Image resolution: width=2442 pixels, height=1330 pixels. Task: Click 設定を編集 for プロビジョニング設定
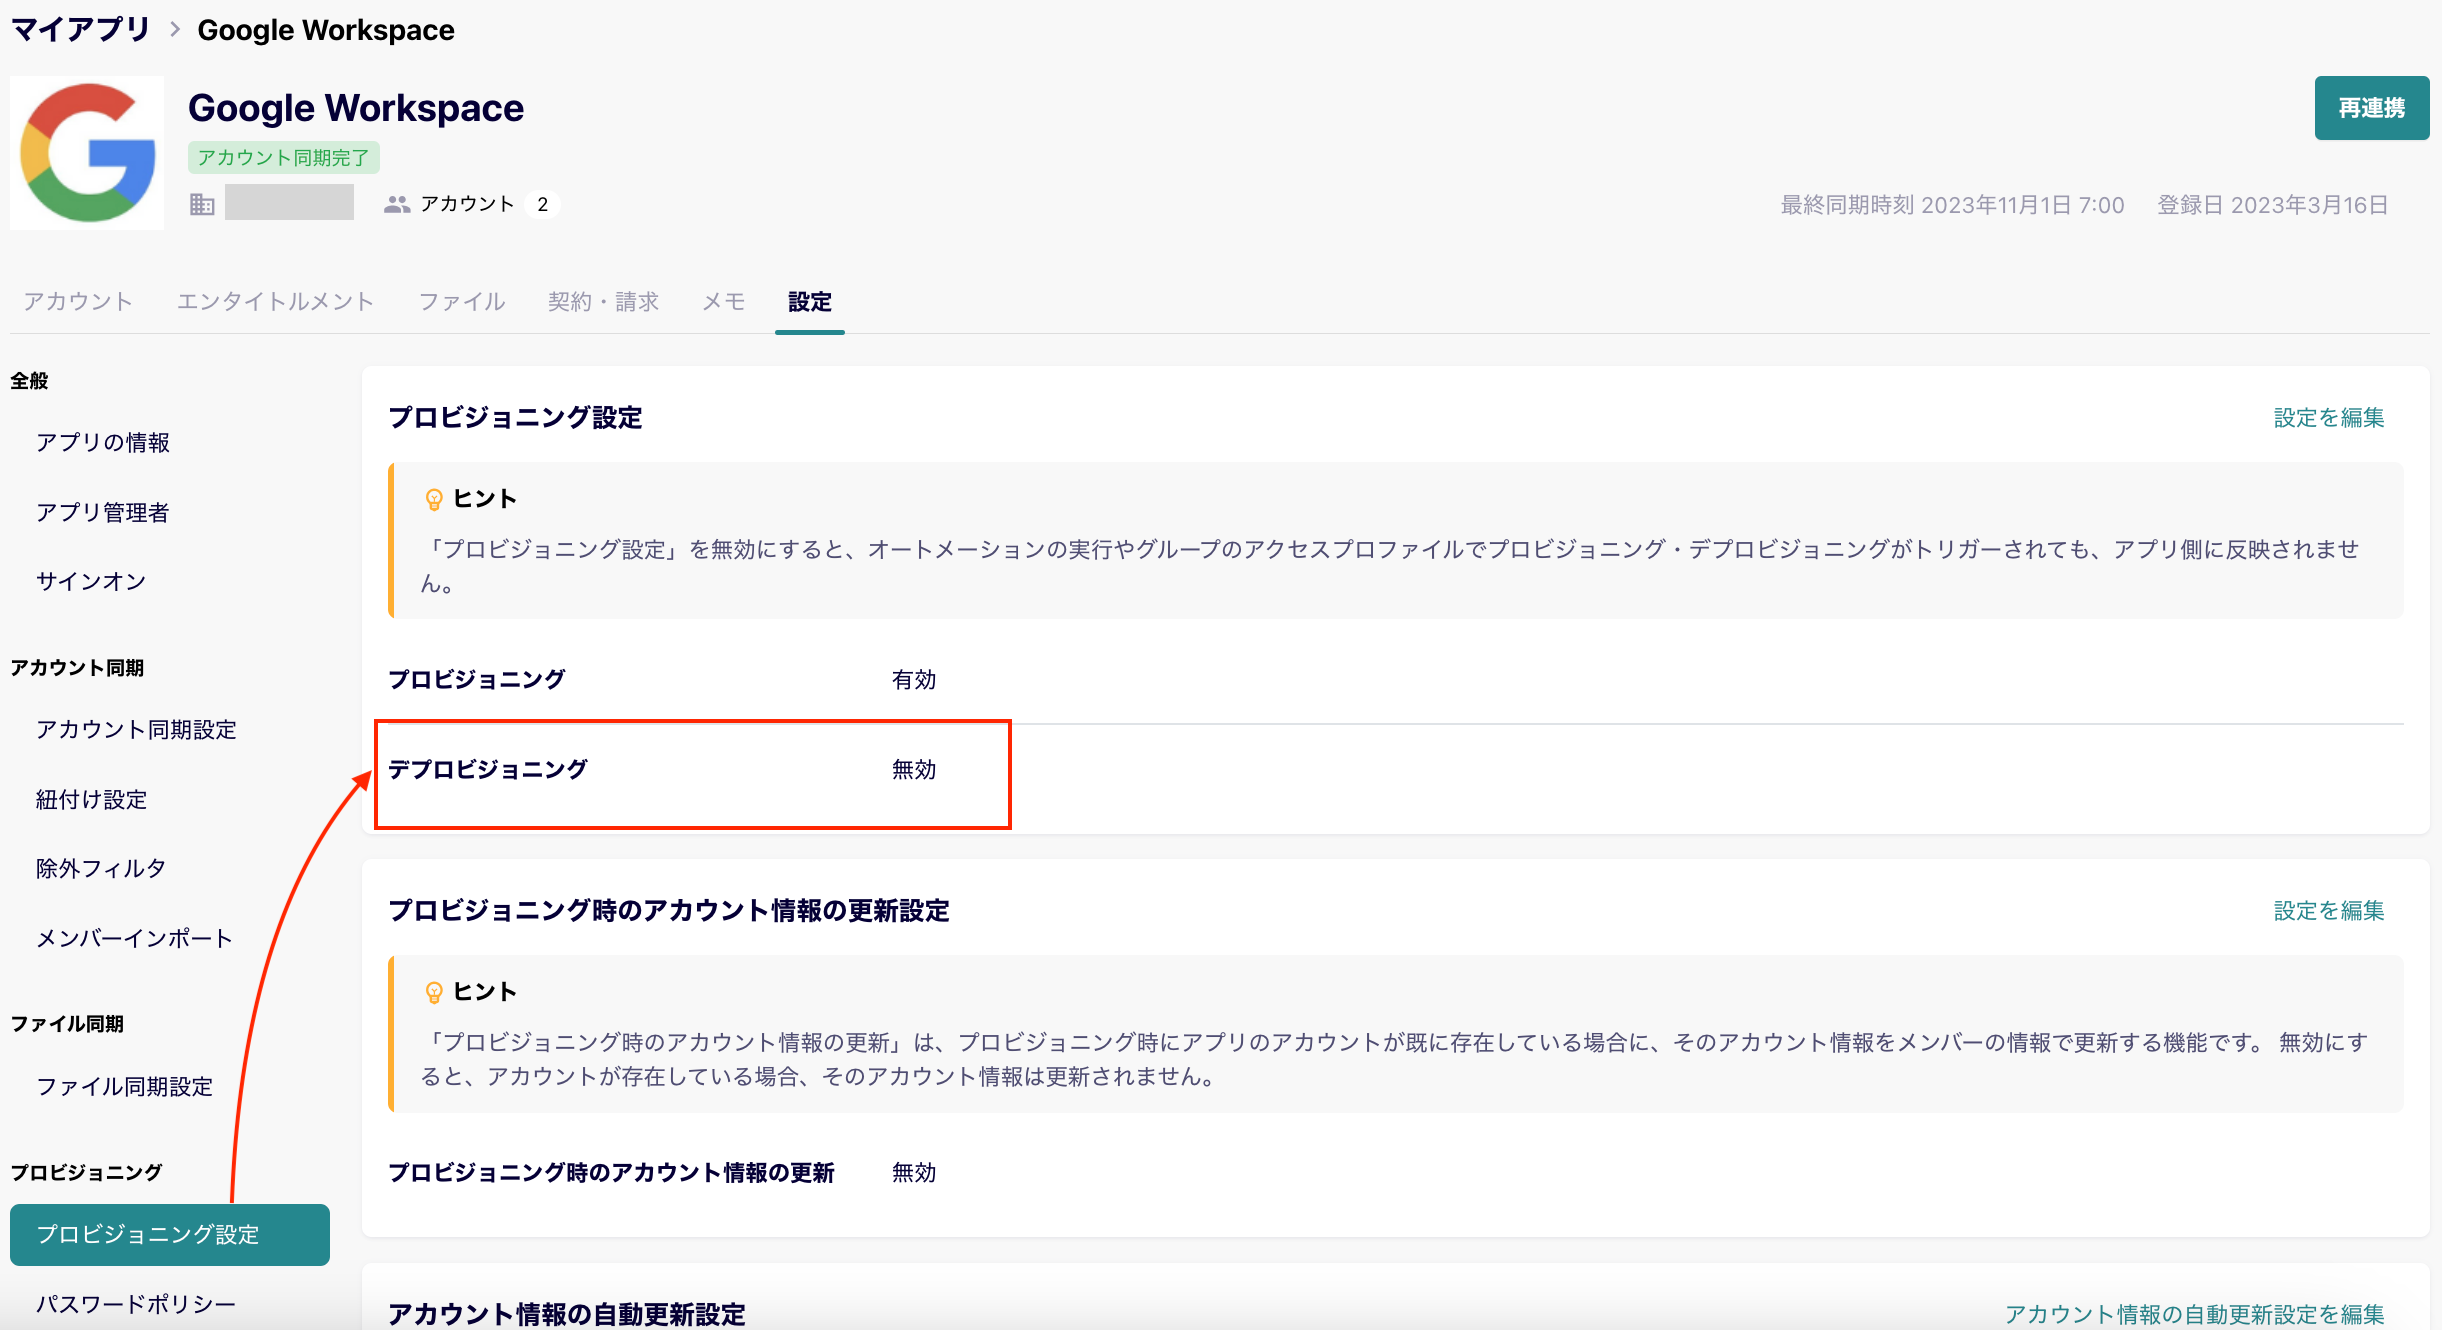(2329, 417)
